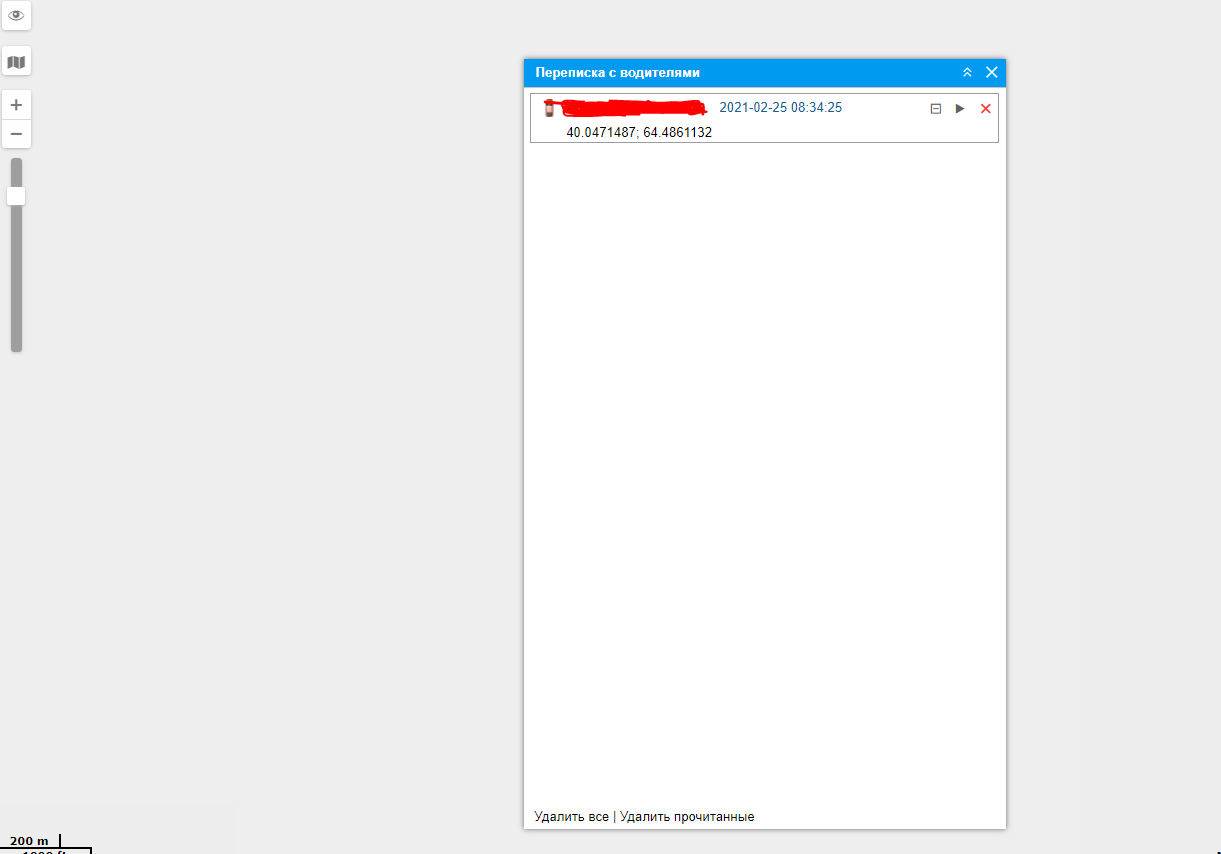This screenshot has height=854, width=1221.
Task: Toggle the eye visibility button on the map
Action: (16, 15)
